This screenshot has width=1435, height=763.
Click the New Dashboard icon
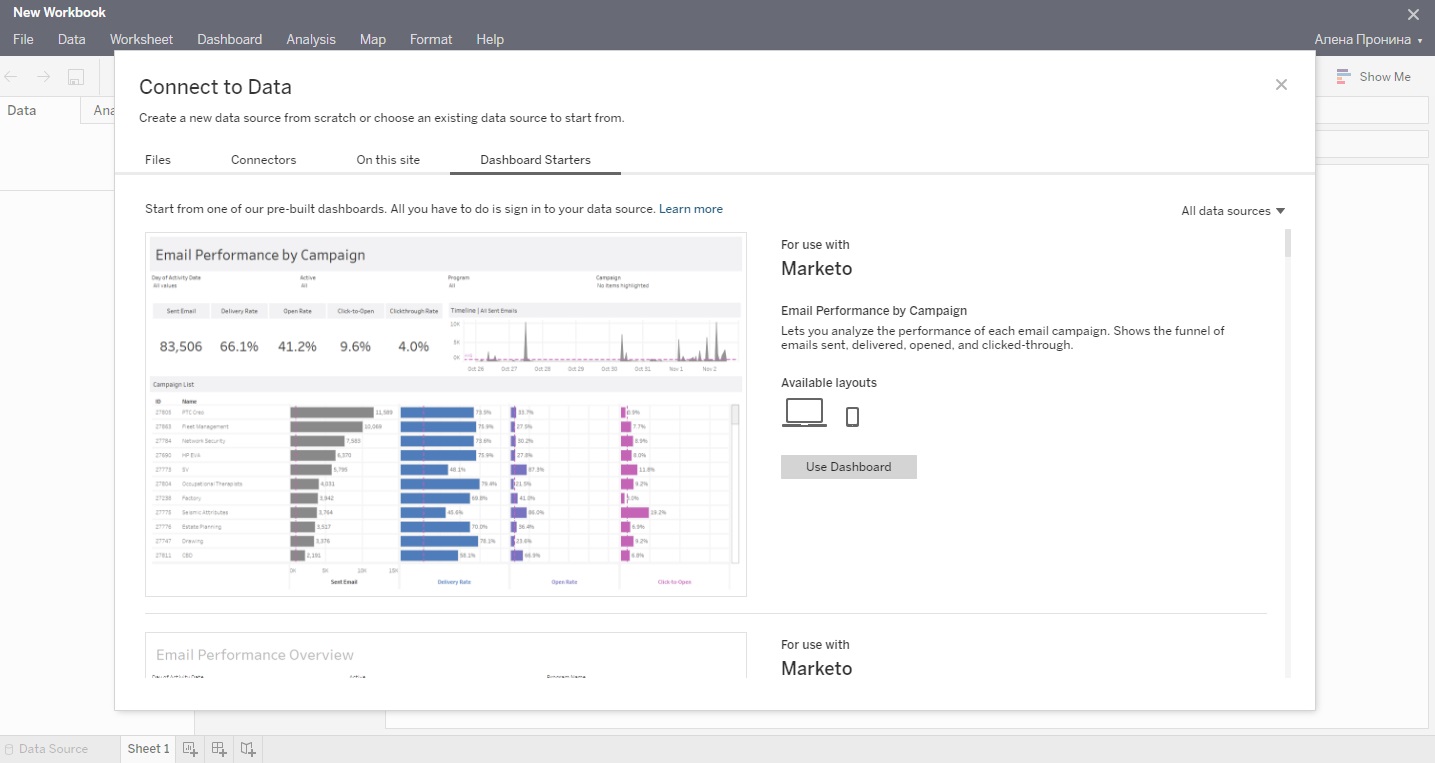pyautogui.click(x=219, y=749)
